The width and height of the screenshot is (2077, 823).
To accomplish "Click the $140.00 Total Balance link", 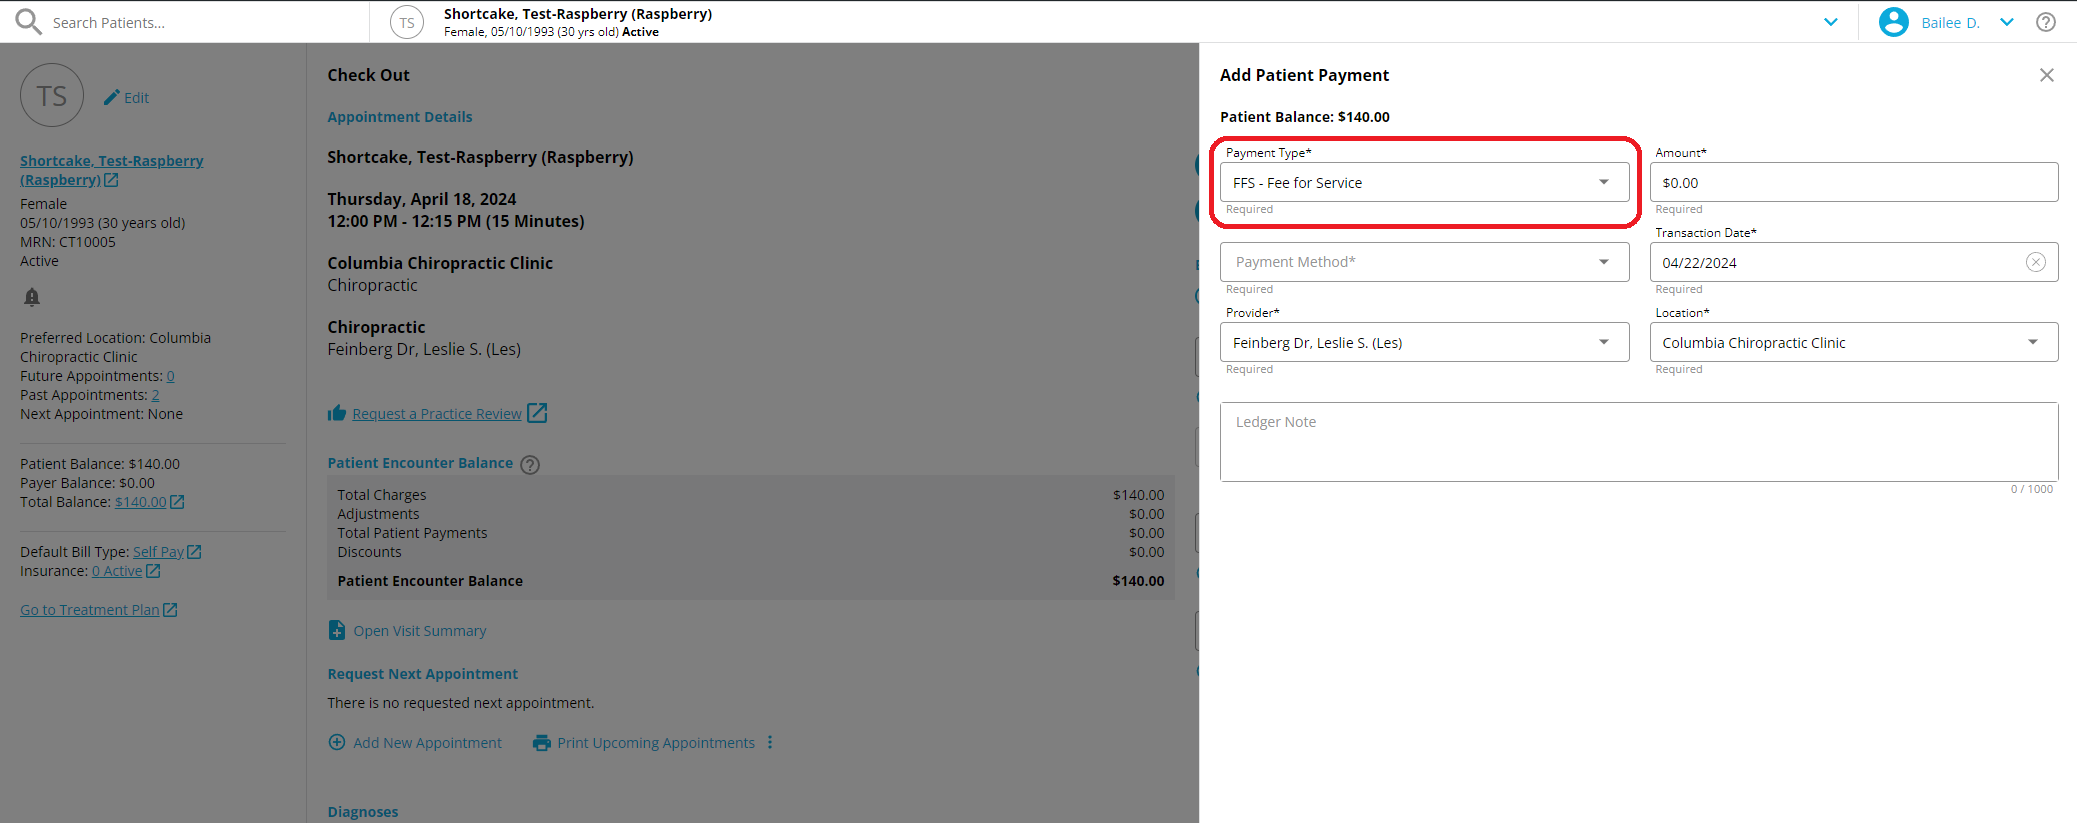I will click(x=141, y=502).
